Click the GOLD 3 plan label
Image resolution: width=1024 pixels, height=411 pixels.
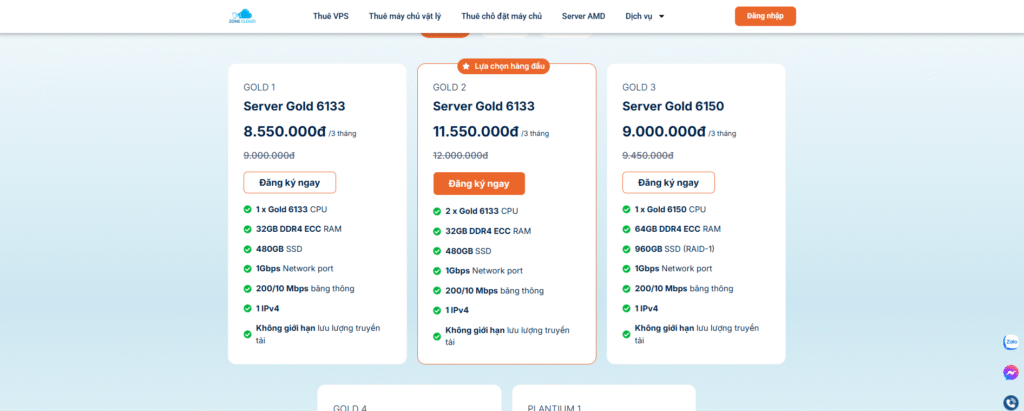(639, 87)
